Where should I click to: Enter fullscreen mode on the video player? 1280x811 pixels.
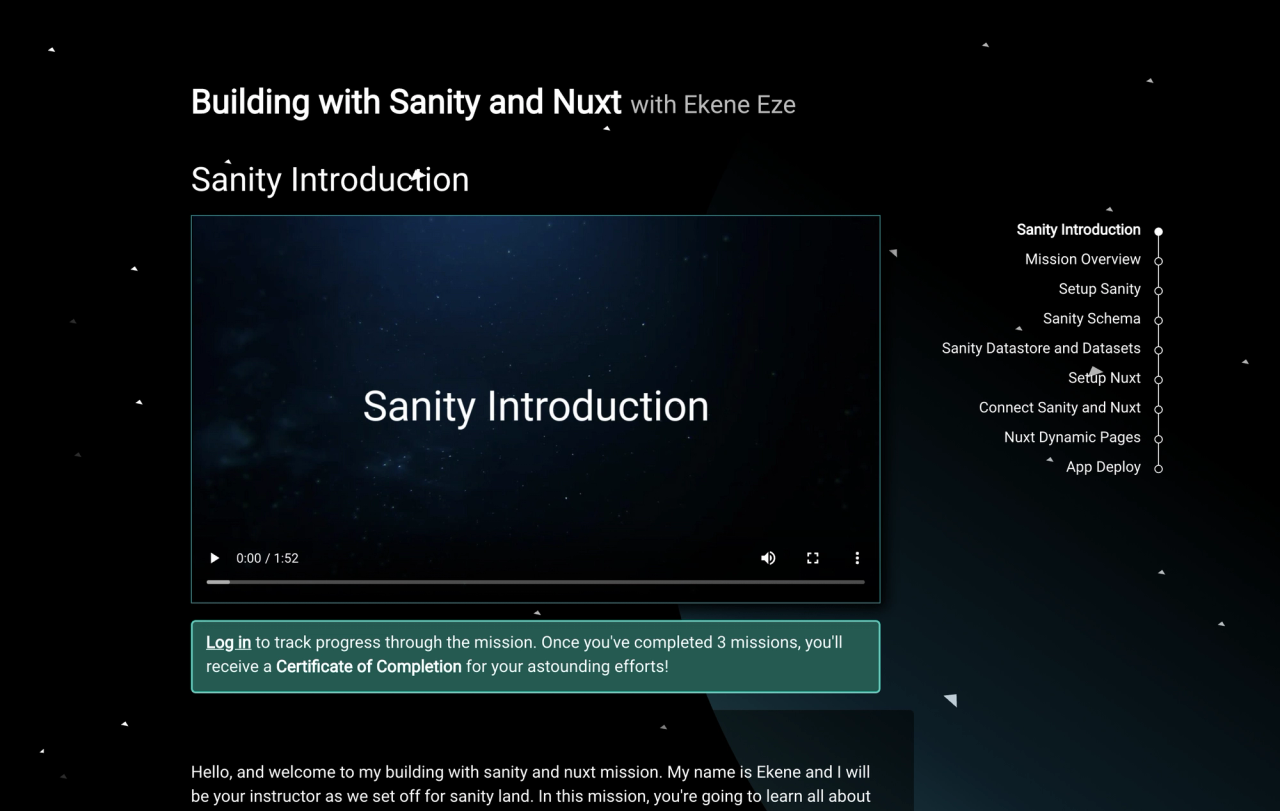pyautogui.click(x=812, y=558)
